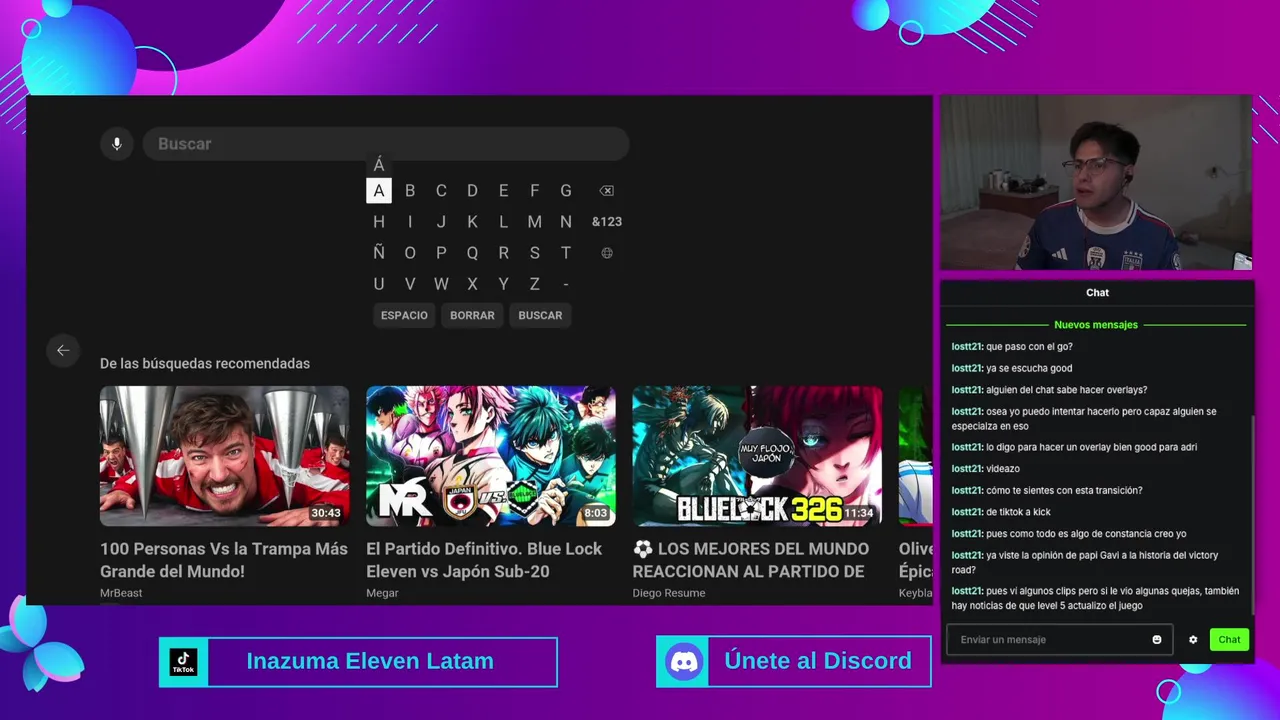The image size is (1280, 720).
Task: Select letter Q on the on-screen keyboard
Action: click(472, 253)
